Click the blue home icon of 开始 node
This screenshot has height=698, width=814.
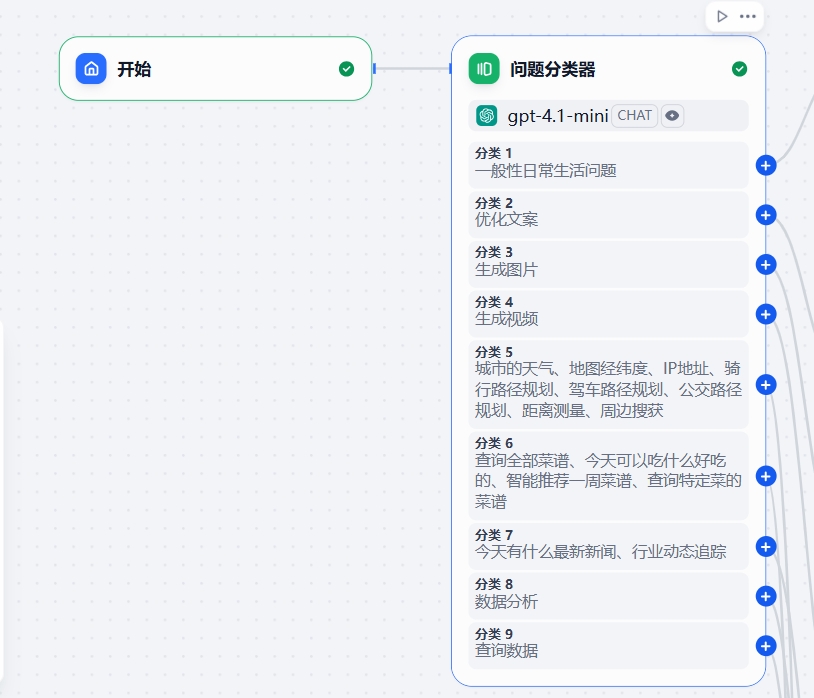(91, 69)
